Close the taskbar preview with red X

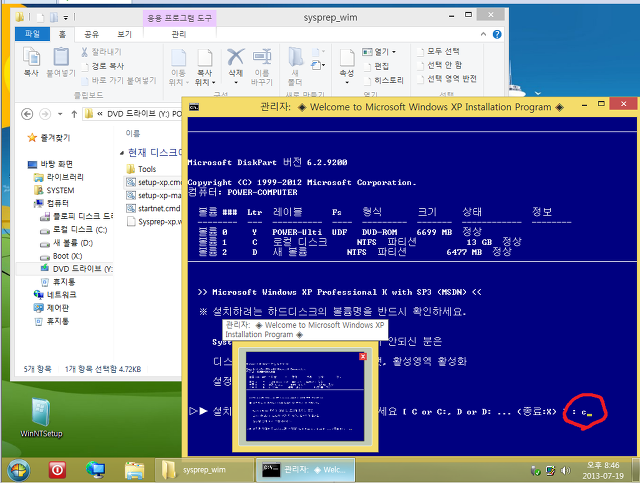tap(362, 356)
